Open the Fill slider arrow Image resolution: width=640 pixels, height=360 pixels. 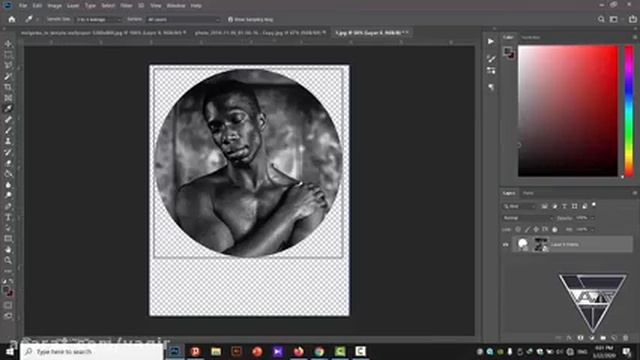tap(592, 229)
